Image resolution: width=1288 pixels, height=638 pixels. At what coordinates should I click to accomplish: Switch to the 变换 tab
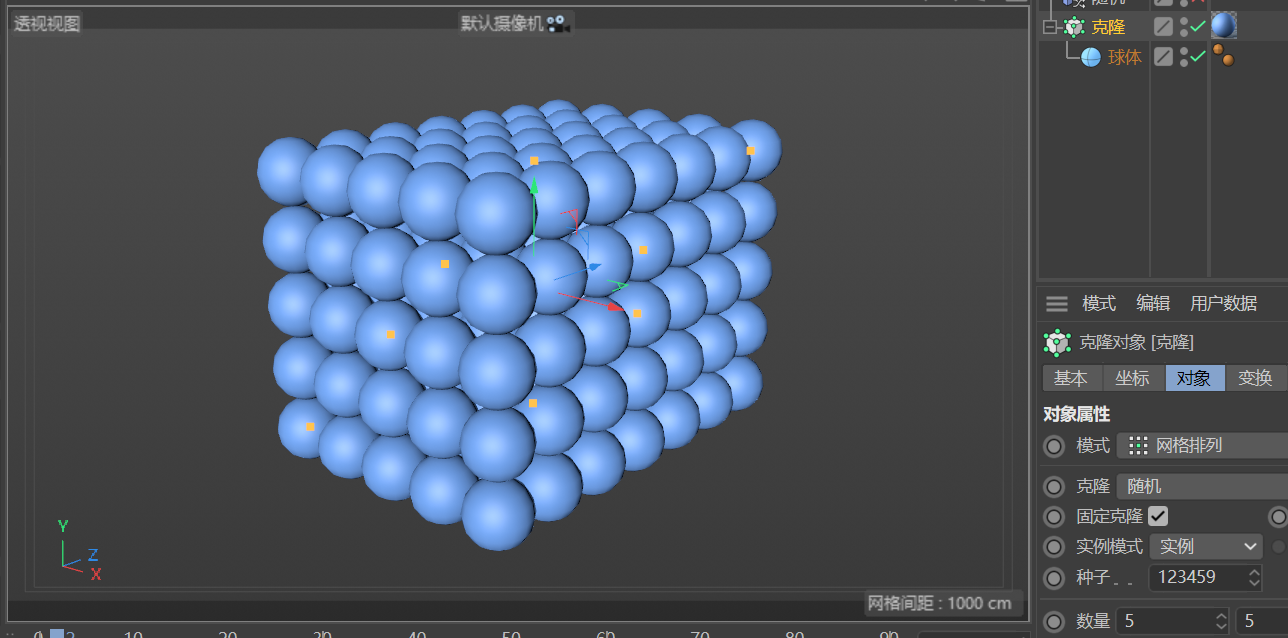tap(1256, 378)
